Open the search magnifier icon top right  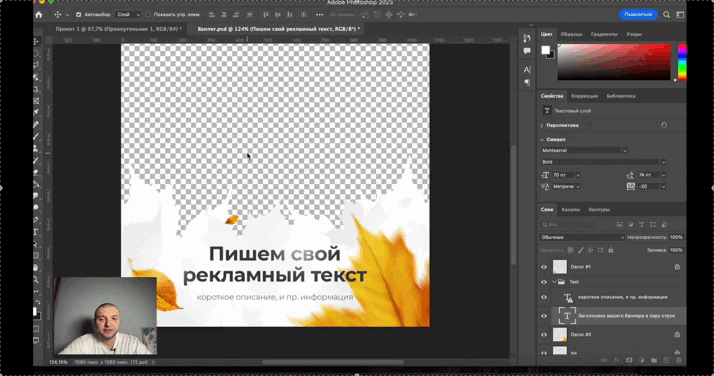(x=667, y=15)
